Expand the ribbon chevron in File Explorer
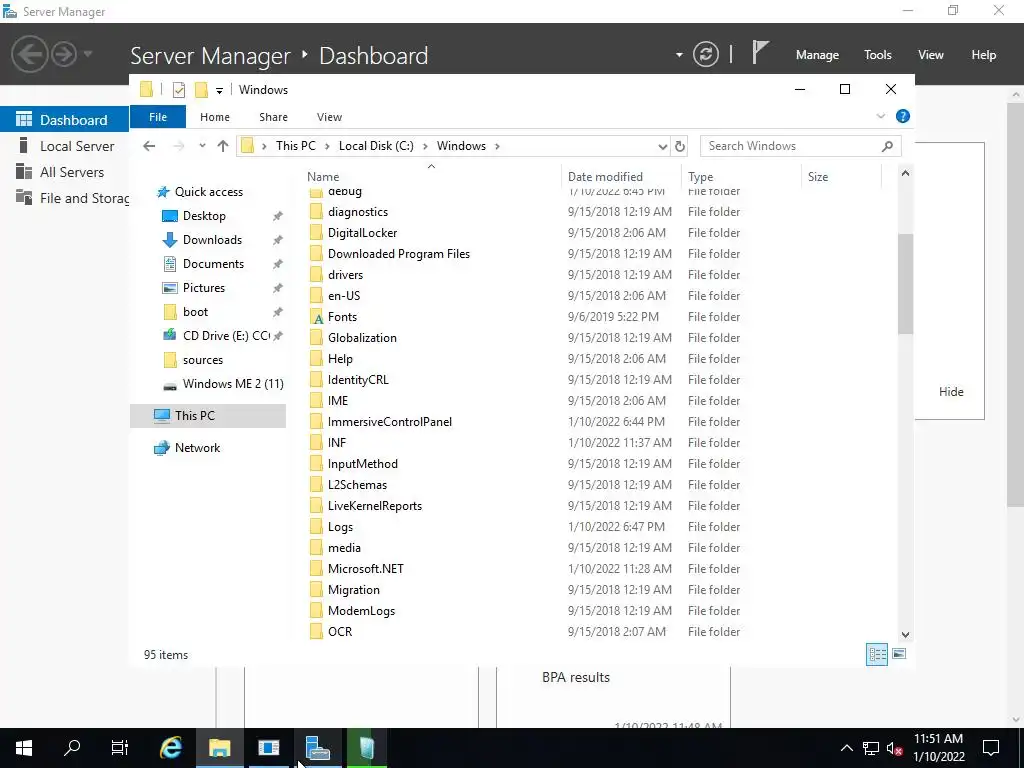Screen dimensions: 1024x768 pos(880,116)
